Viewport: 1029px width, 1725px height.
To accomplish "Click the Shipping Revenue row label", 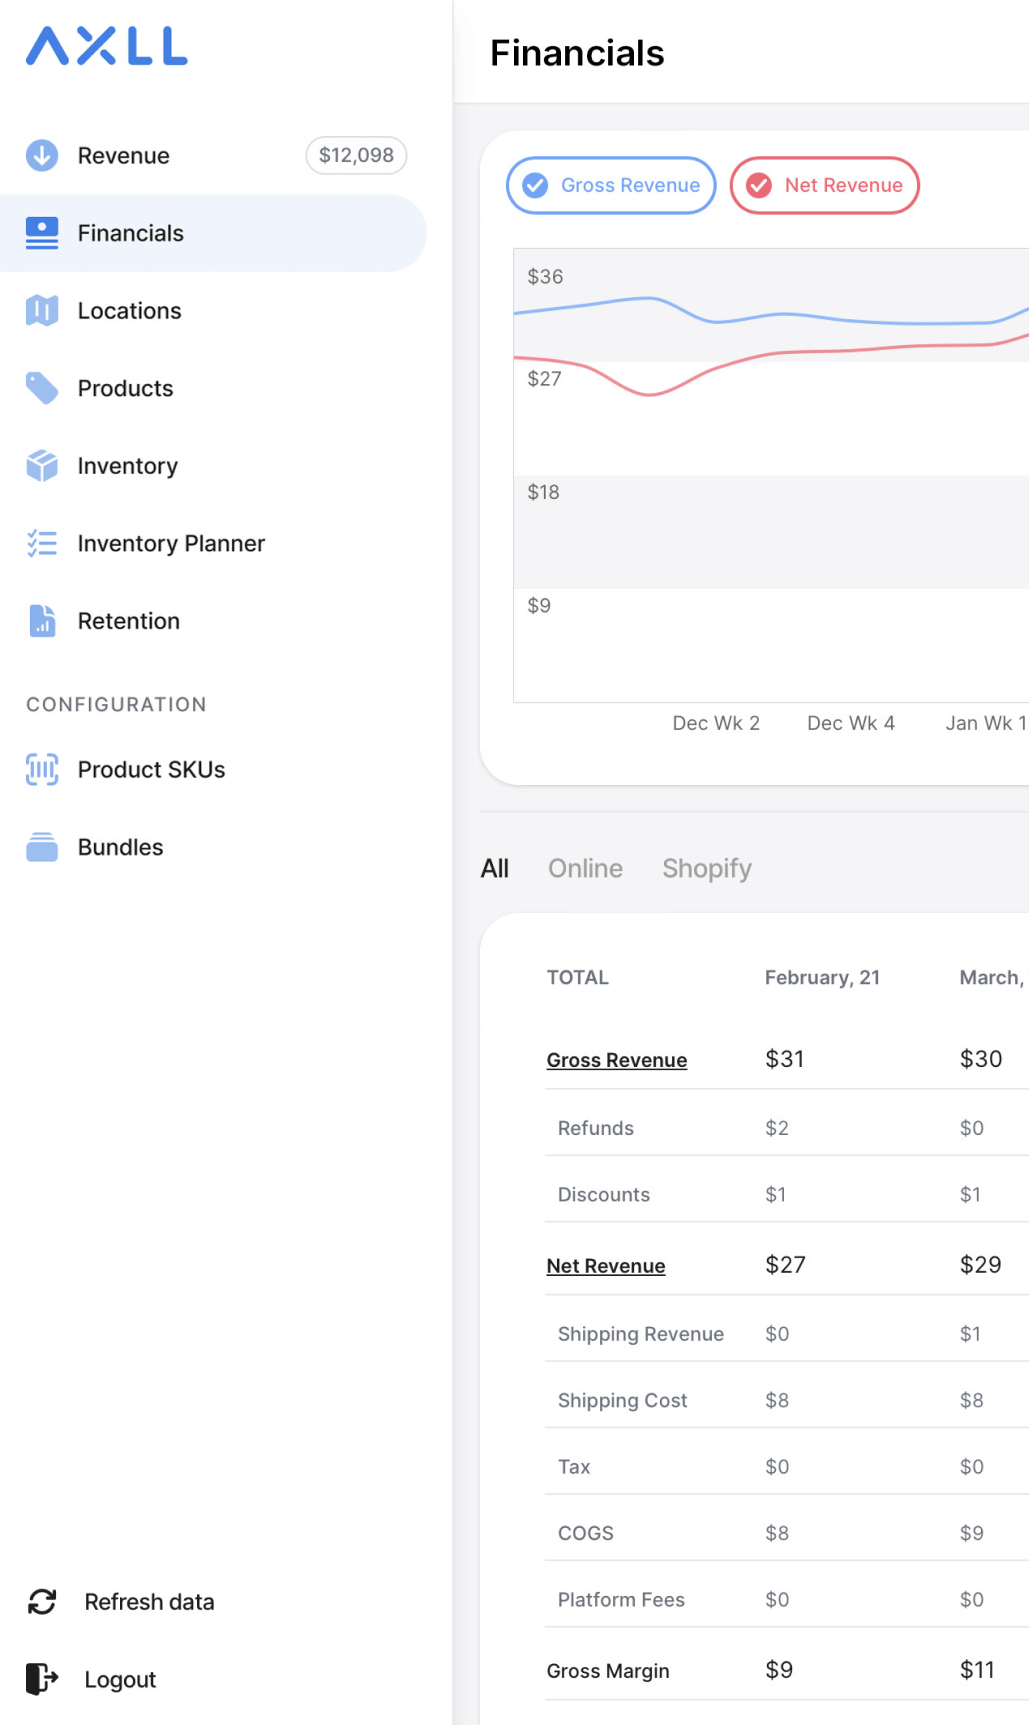I will 641,1334.
